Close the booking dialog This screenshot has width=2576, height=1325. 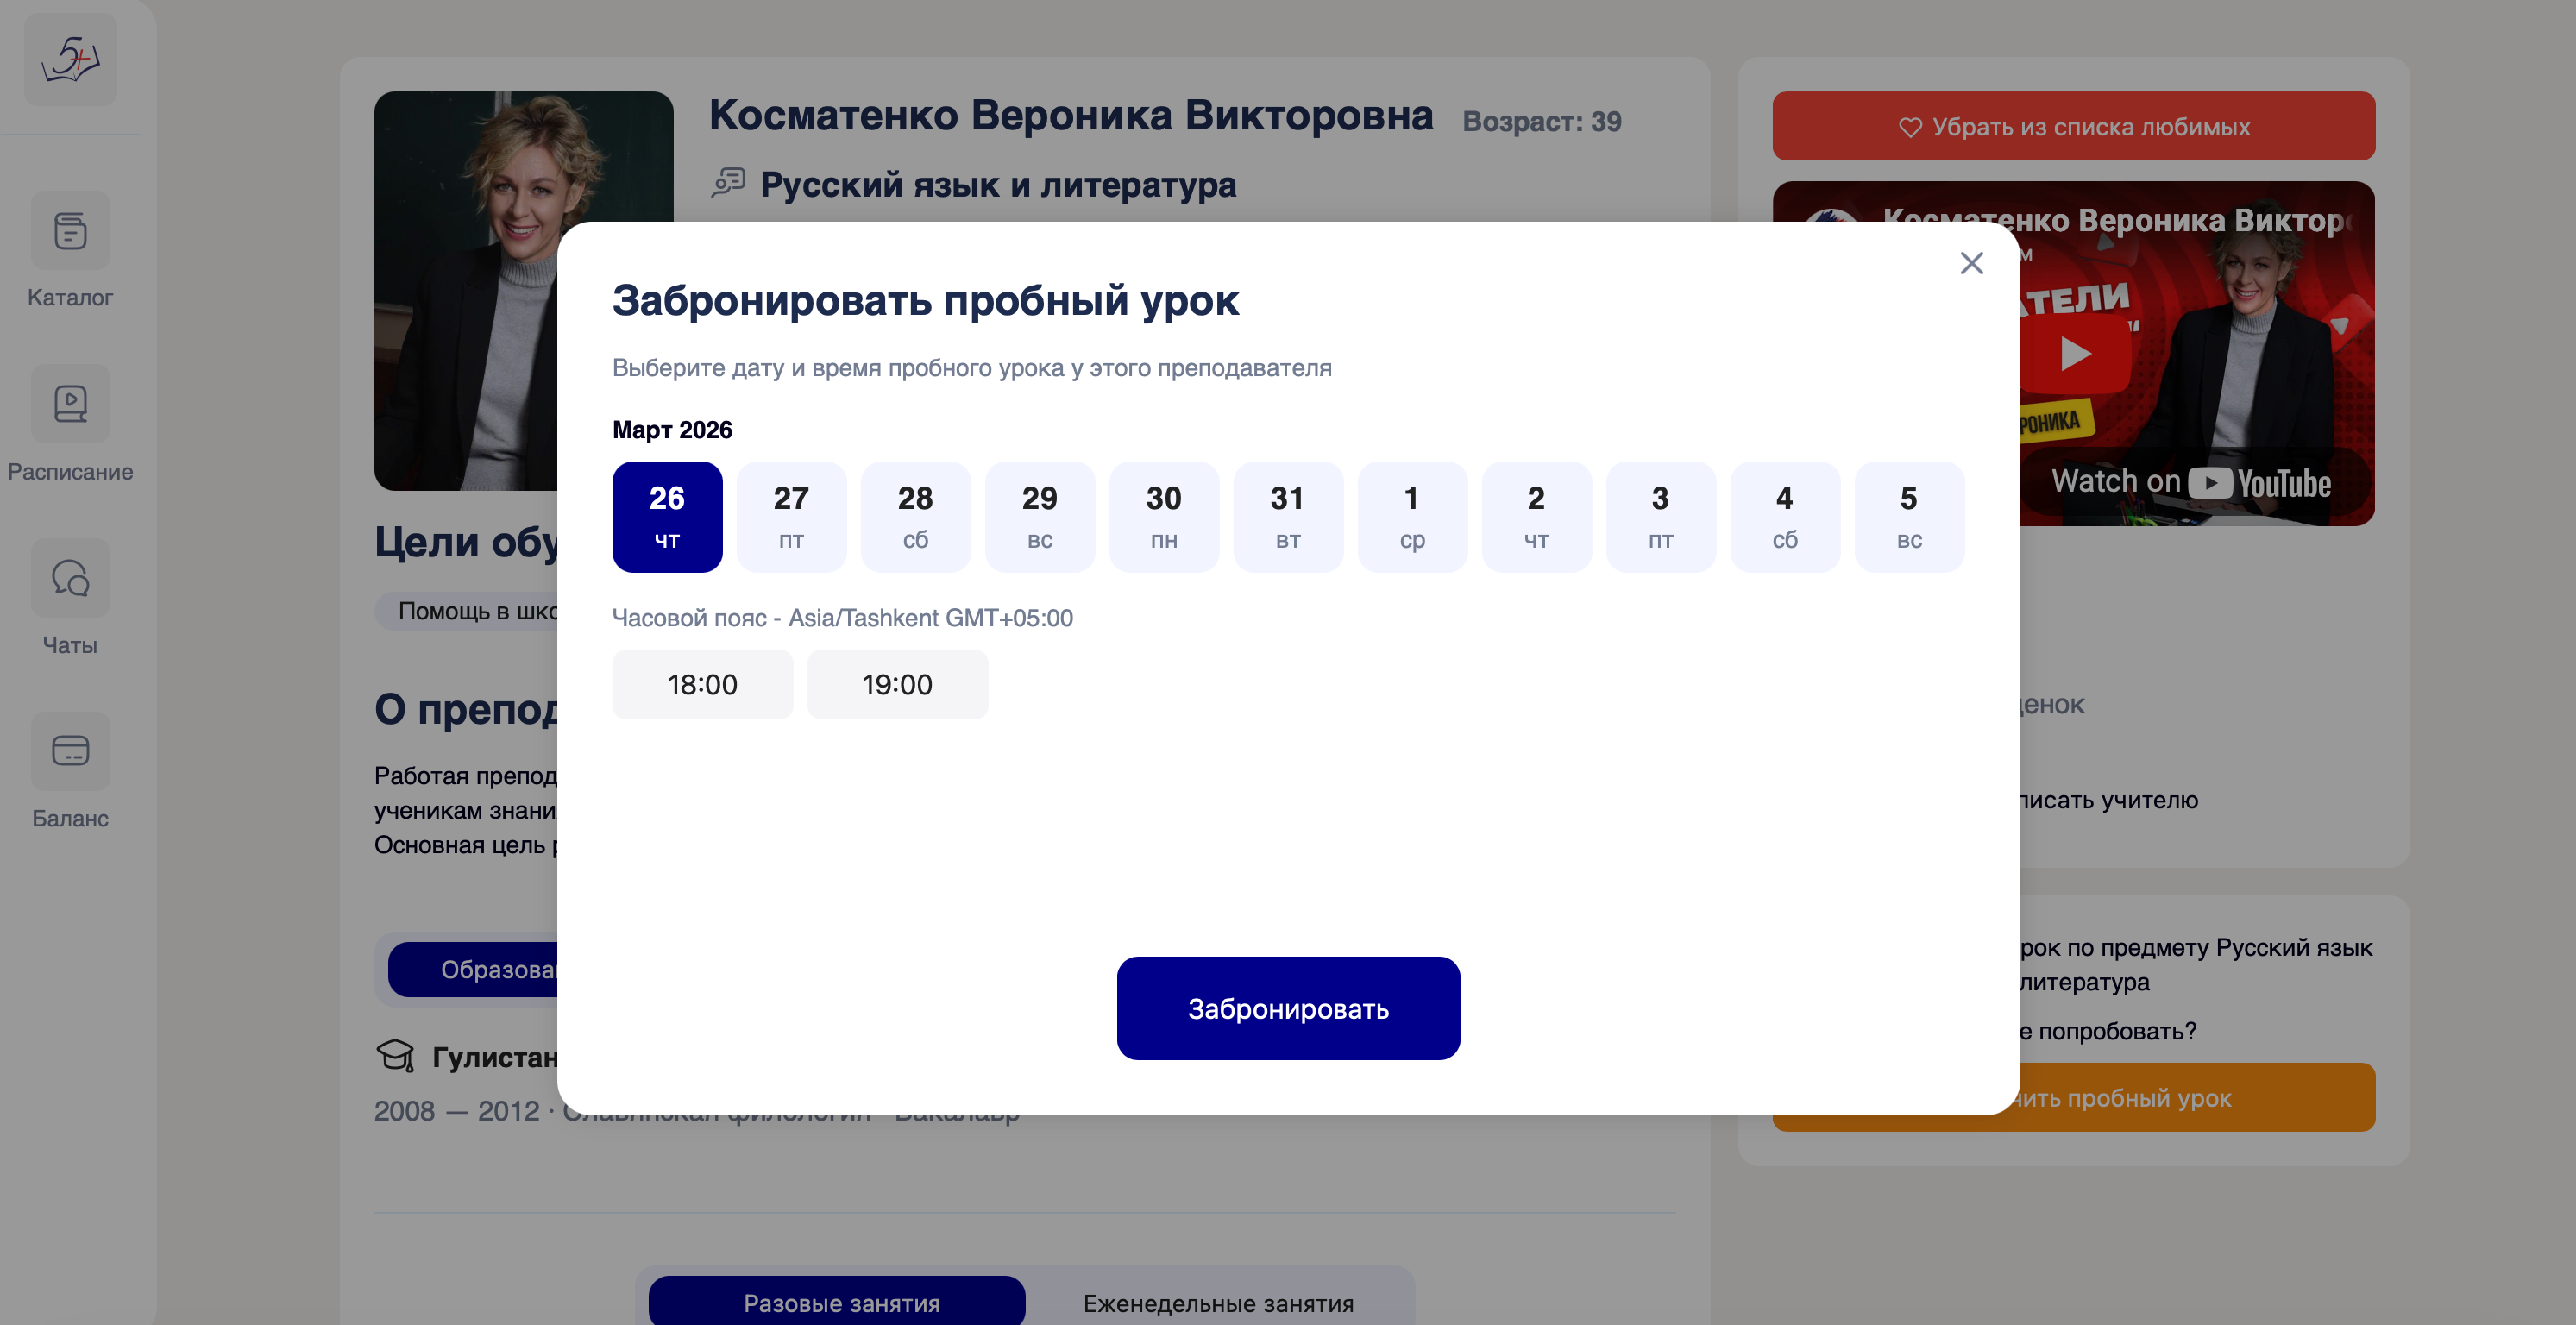[x=1970, y=263]
